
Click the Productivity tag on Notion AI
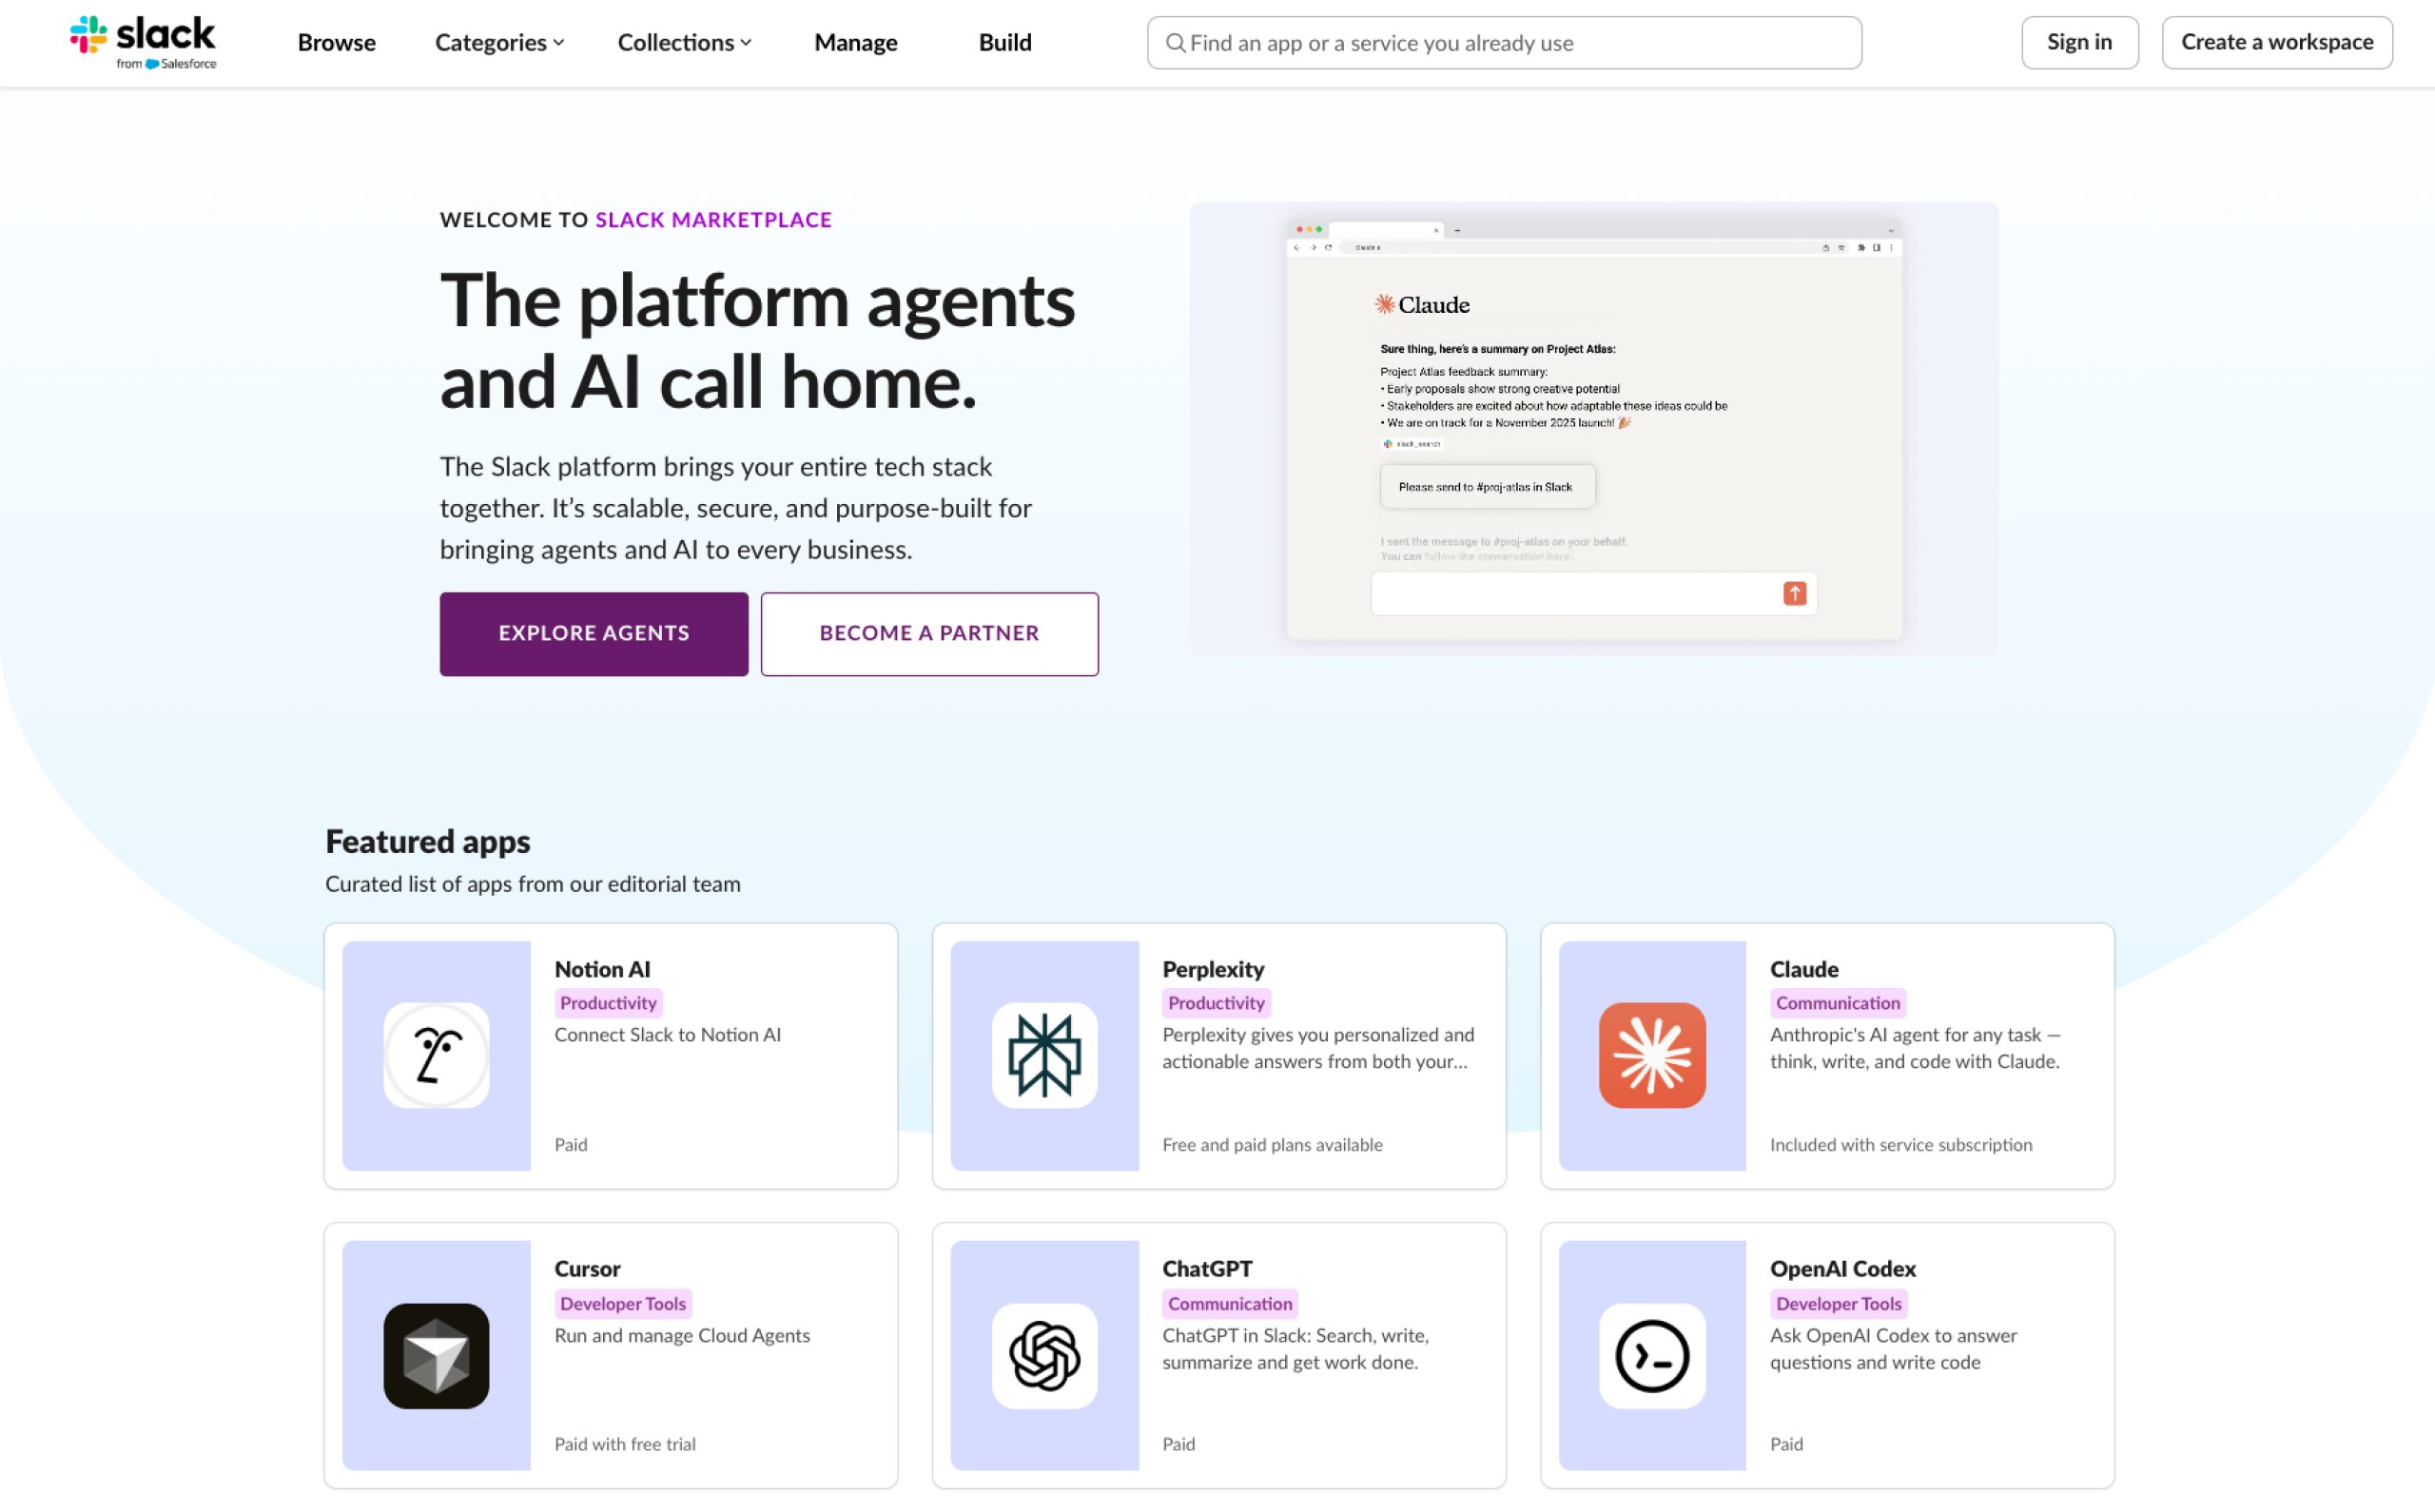pos(608,1002)
